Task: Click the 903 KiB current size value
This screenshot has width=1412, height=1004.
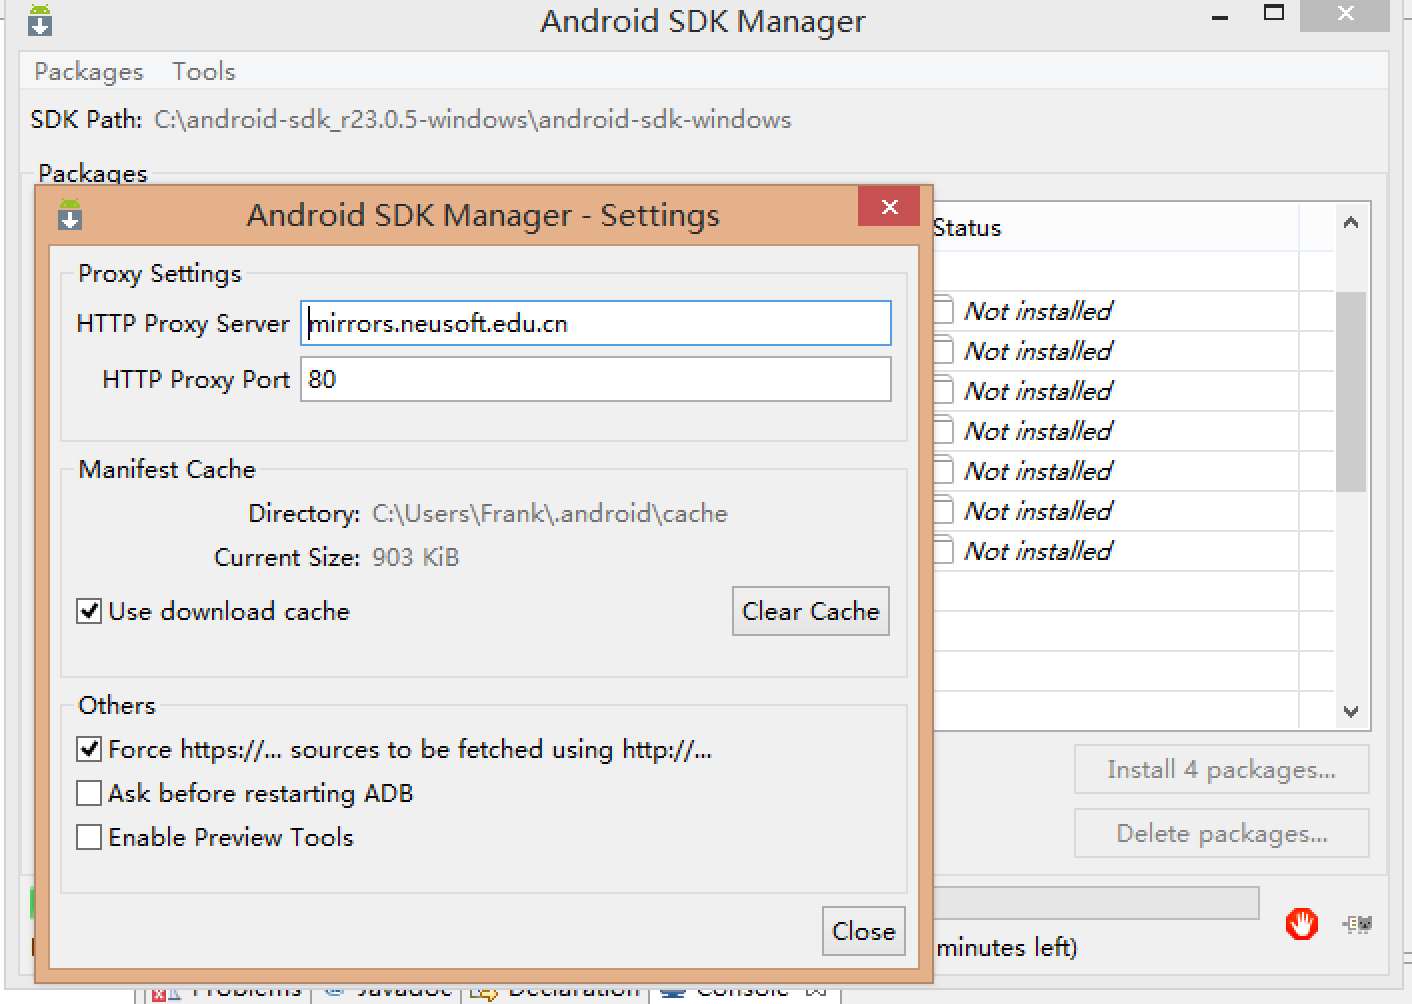Action: 416,558
